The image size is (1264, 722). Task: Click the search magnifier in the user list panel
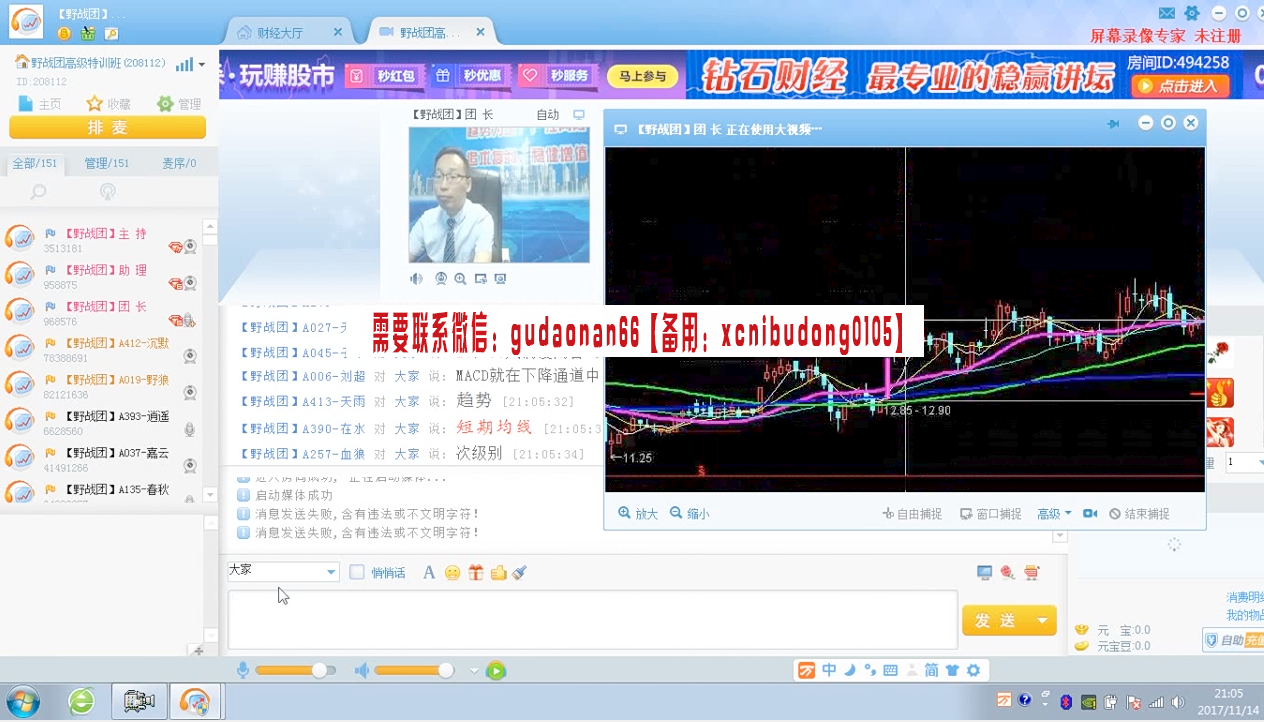[38, 191]
